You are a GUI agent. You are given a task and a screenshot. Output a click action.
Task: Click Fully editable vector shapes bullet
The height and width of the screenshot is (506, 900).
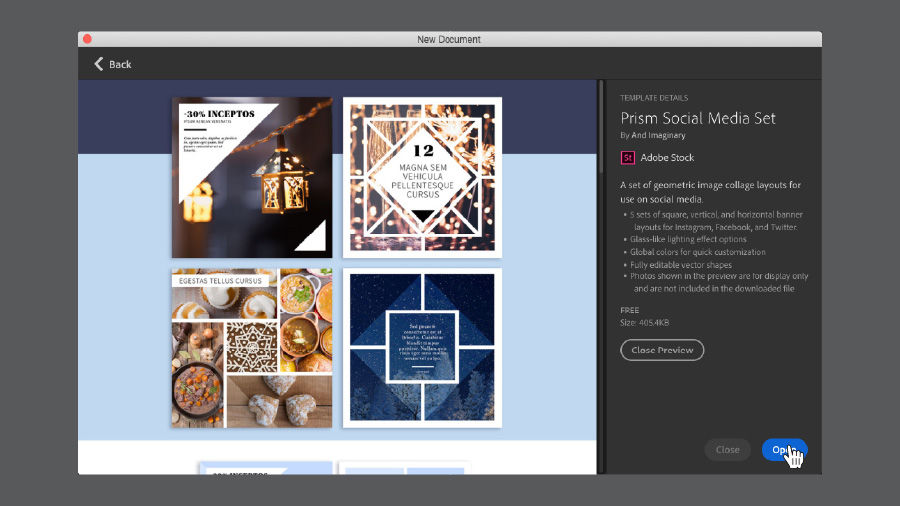680,264
